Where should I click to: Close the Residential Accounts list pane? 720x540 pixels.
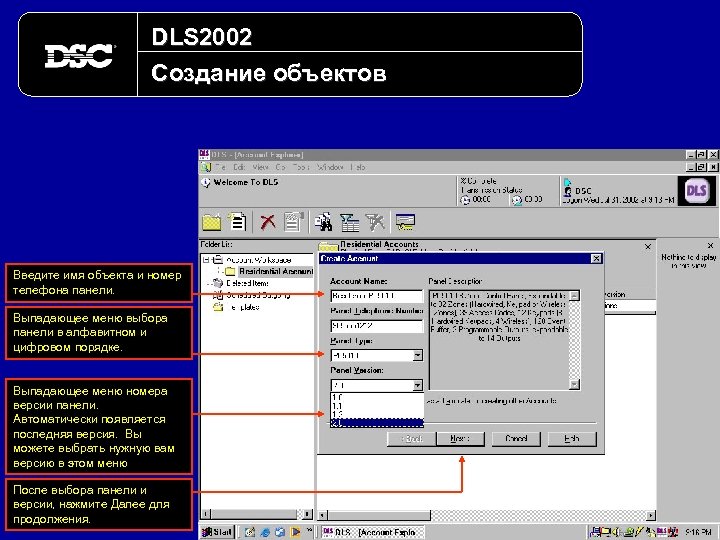(647, 247)
